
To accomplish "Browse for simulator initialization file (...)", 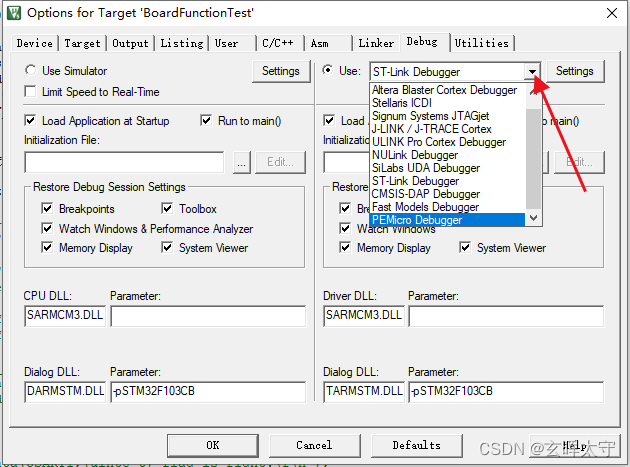I will (x=241, y=162).
